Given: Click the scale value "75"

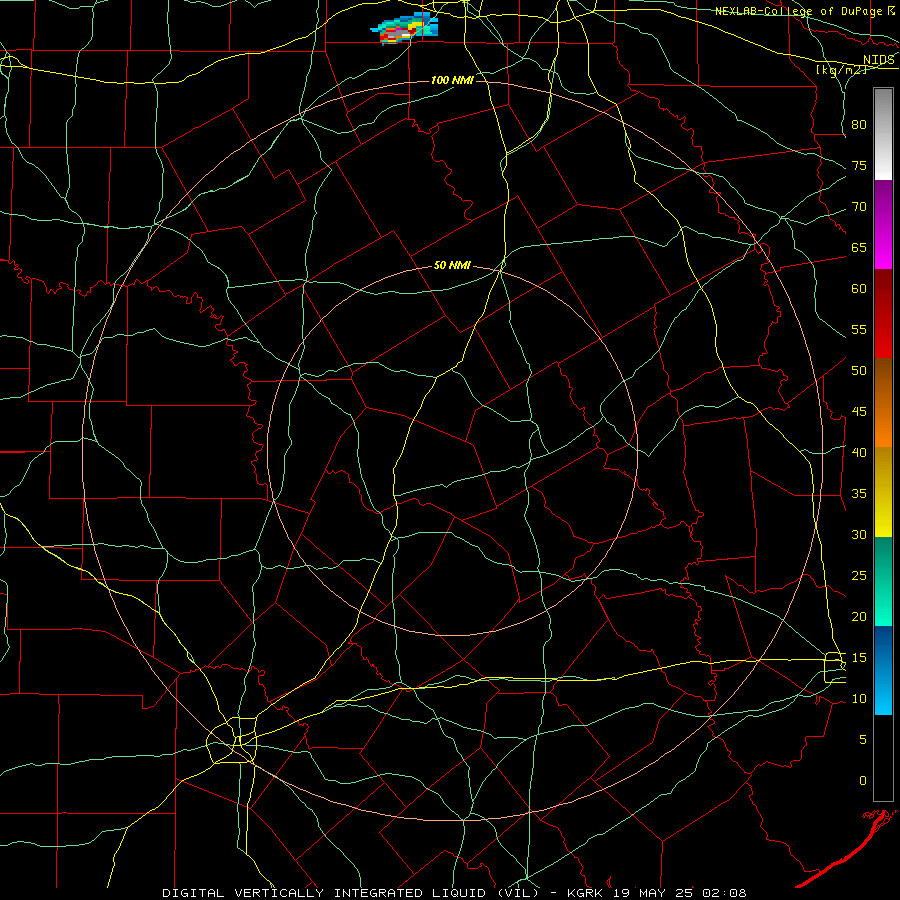Looking at the screenshot, I should click(x=859, y=166).
